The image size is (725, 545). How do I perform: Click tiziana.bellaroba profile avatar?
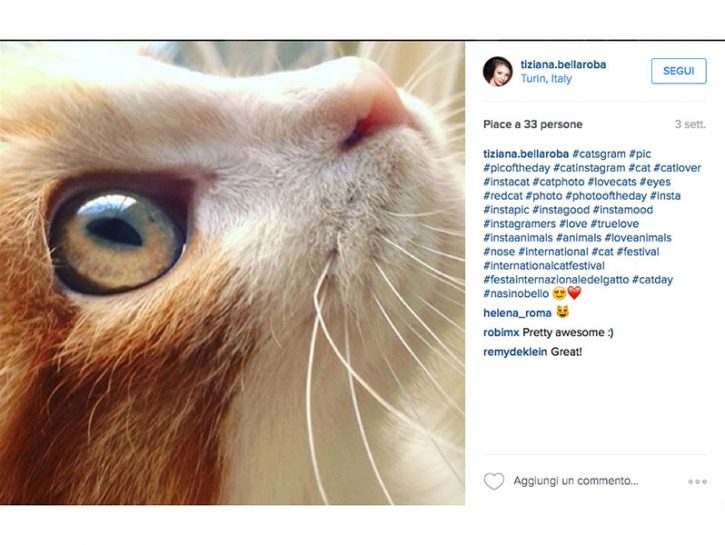(498, 71)
